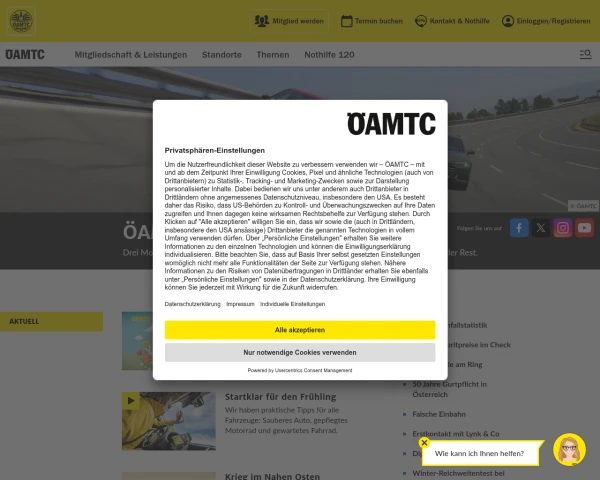Click the Kontakt & Nothilfe phone icon
This screenshot has width=600, height=480.
click(421, 21)
